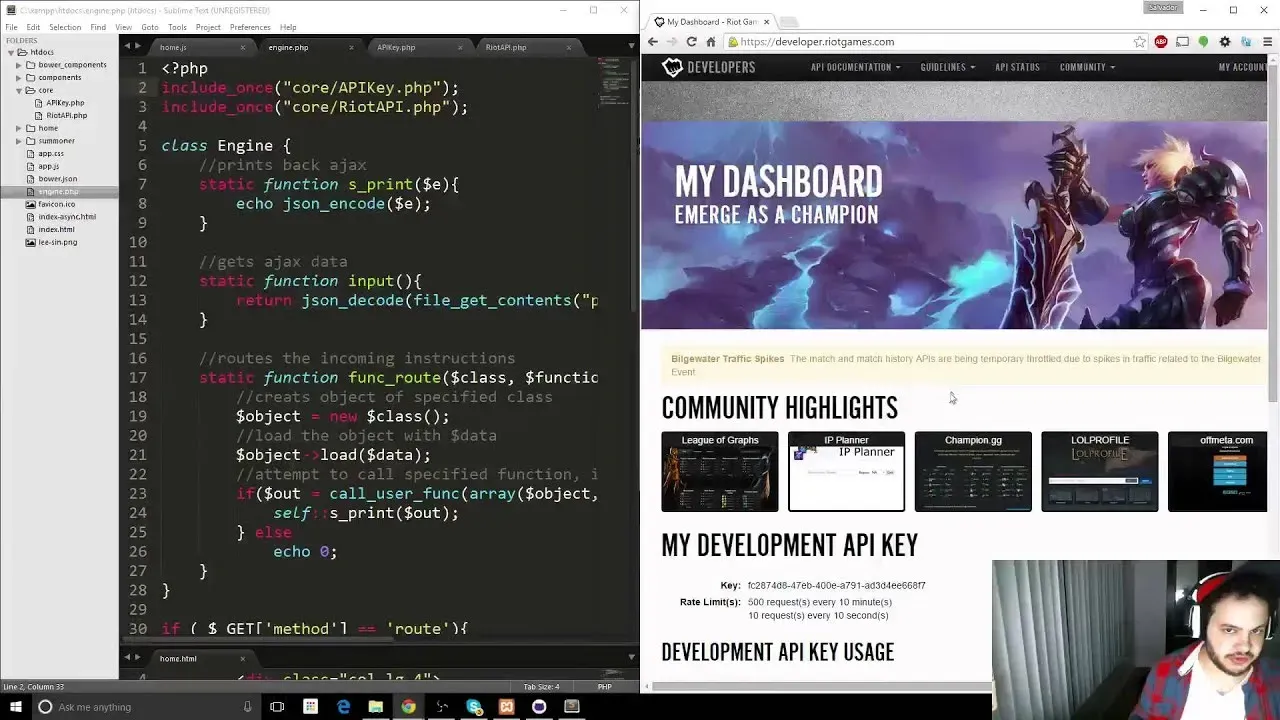1280x720 pixels.
Task: Open Guidelines dropdown menu
Action: click(x=947, y=67)
